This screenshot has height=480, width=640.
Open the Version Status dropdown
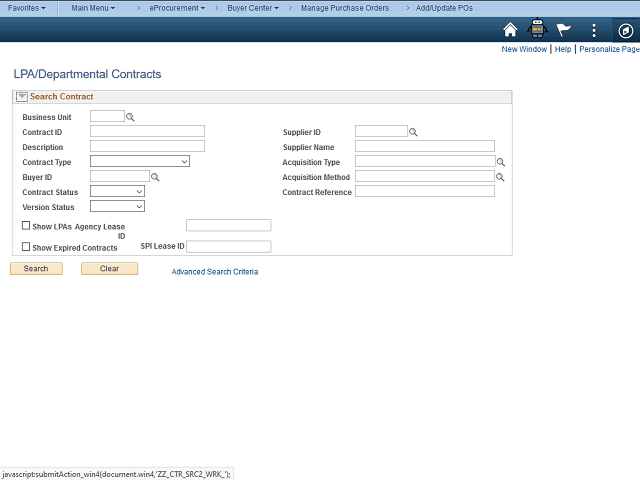(117, 206)
